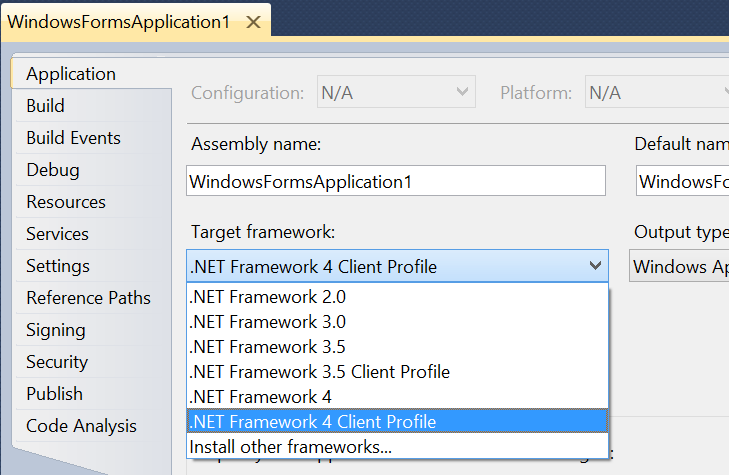Viewport: 729px width, 475px height.
Task: Click the Default namespace text field
Action: point(682,181)
